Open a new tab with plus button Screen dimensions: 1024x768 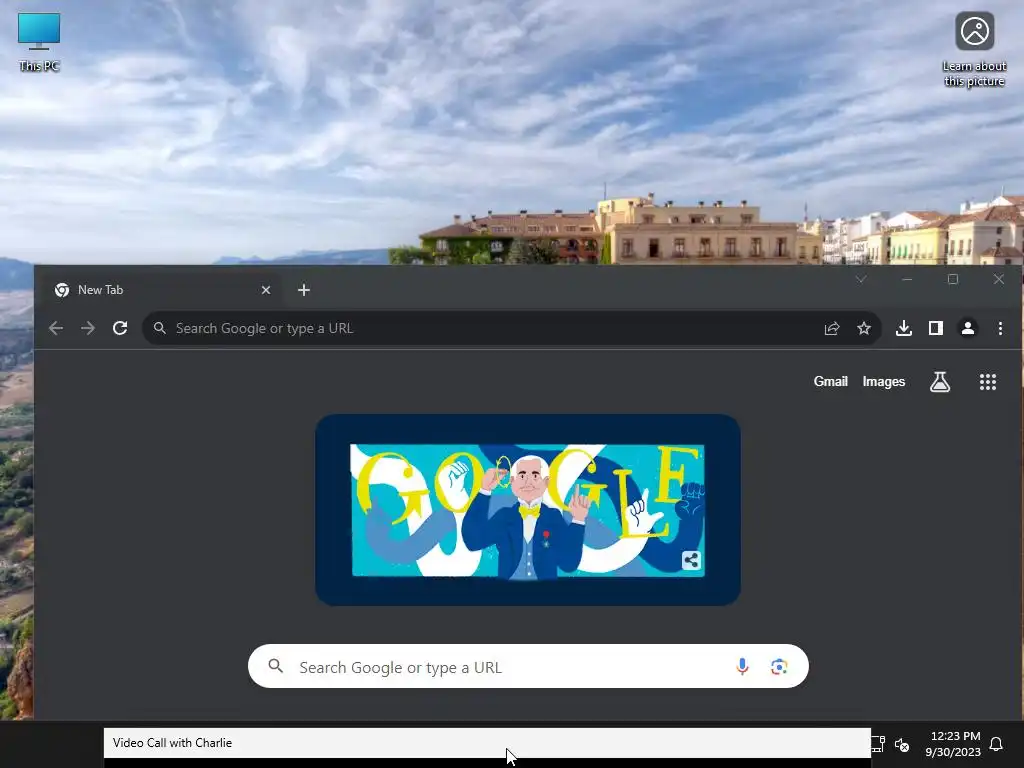304,290
